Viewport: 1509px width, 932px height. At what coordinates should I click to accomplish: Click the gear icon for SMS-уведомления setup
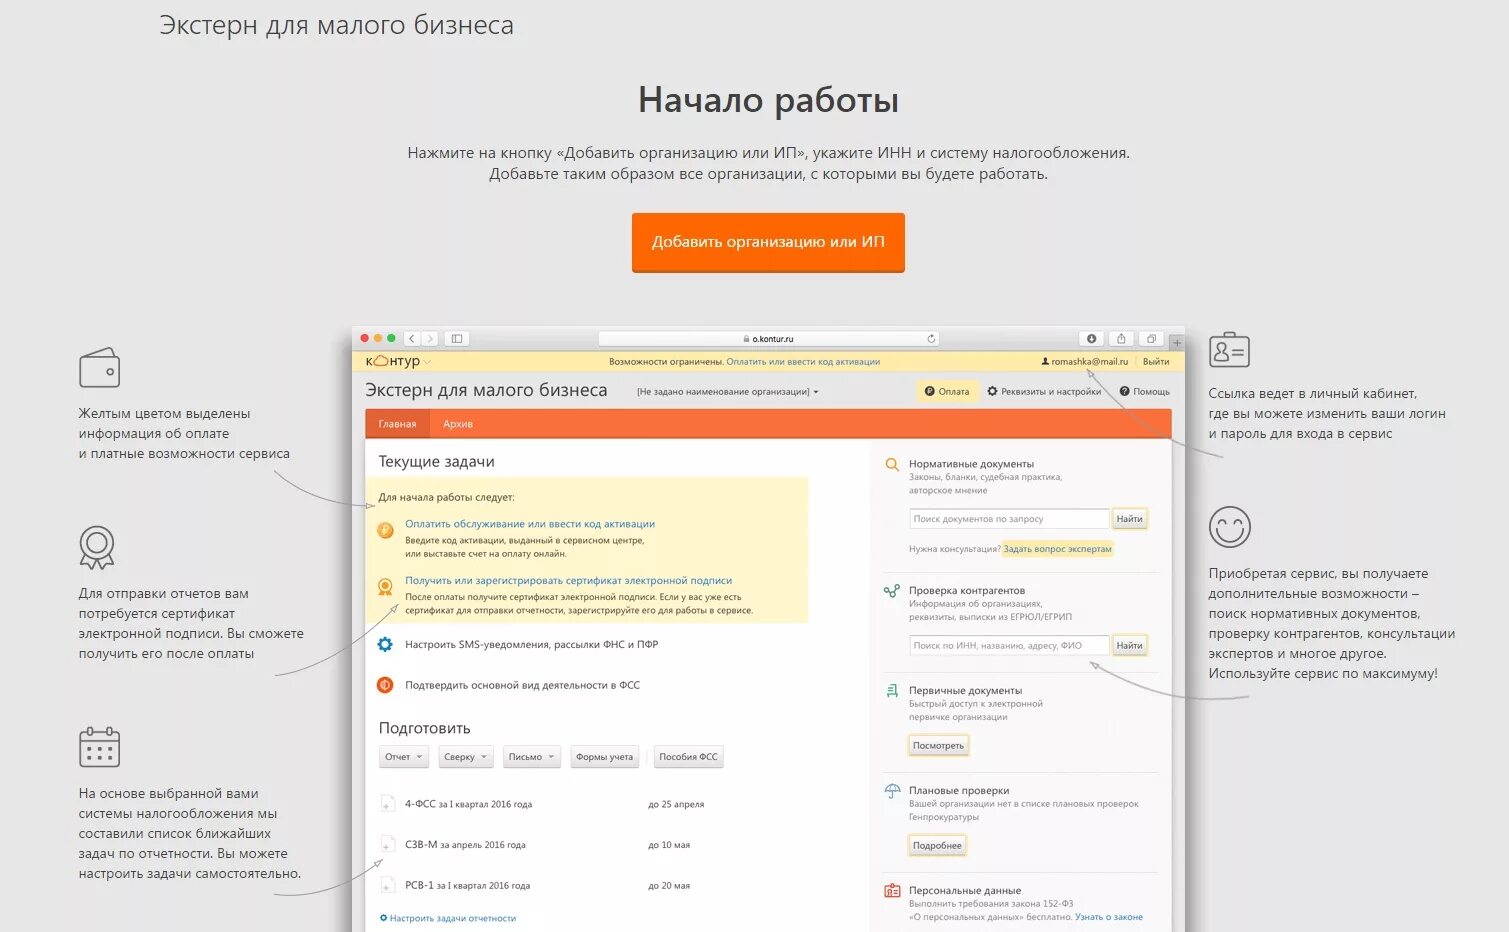pos(384,645)
